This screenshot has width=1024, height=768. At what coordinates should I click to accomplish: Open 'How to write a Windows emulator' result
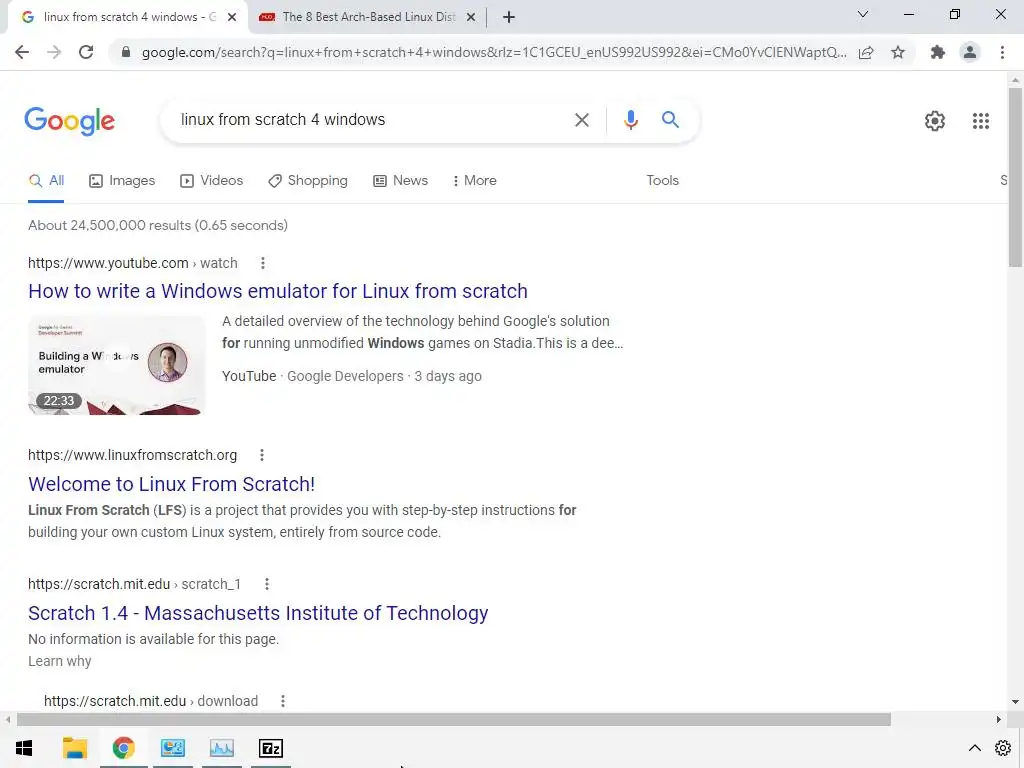tap(278, 291)
